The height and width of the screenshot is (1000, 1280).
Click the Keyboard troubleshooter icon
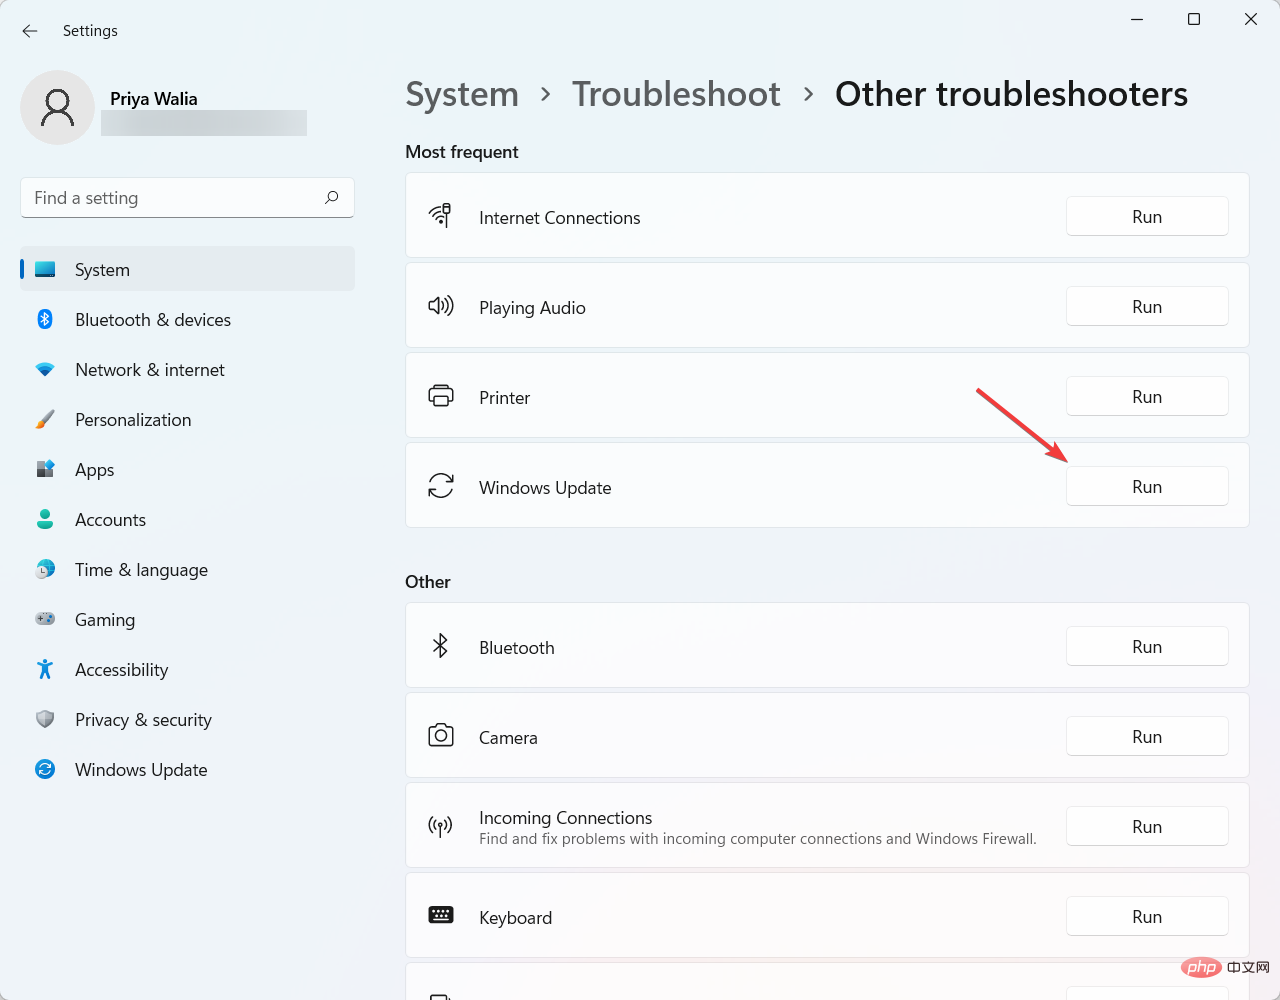[x=441, y=915]
